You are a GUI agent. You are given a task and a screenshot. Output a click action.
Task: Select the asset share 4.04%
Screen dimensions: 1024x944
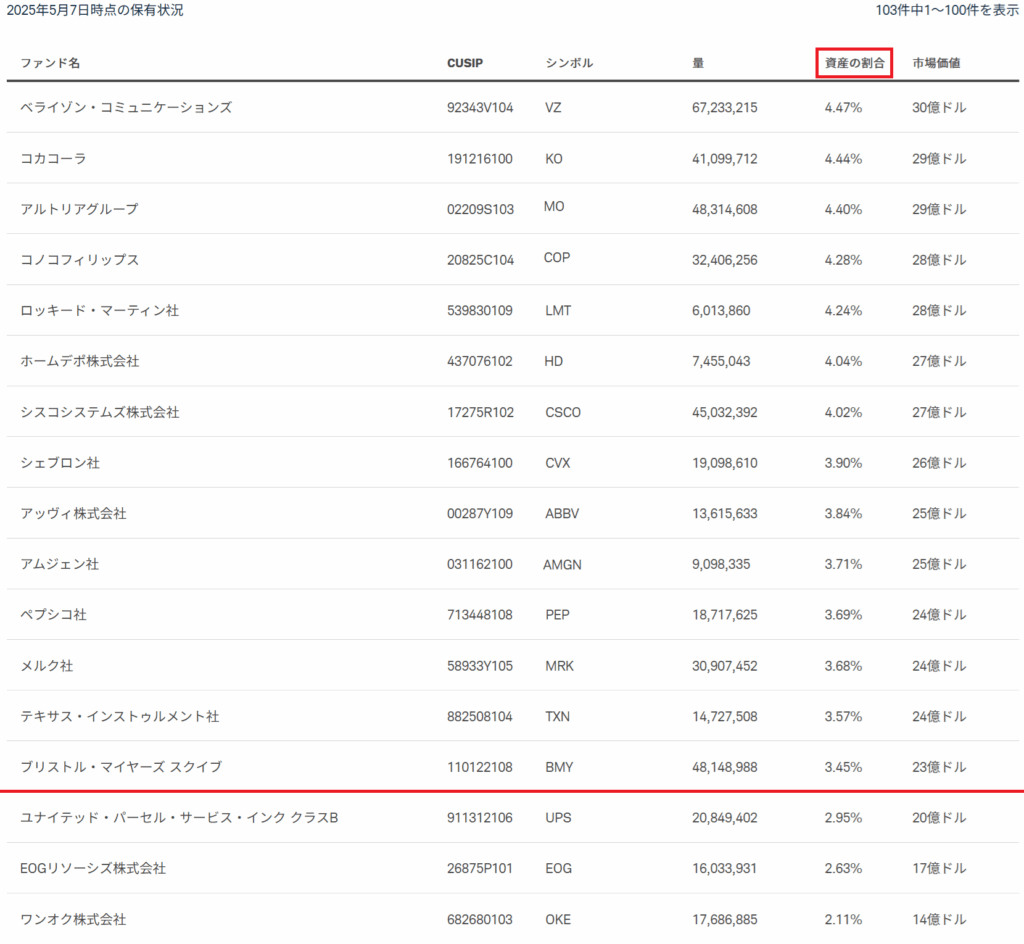coord(843,361)
